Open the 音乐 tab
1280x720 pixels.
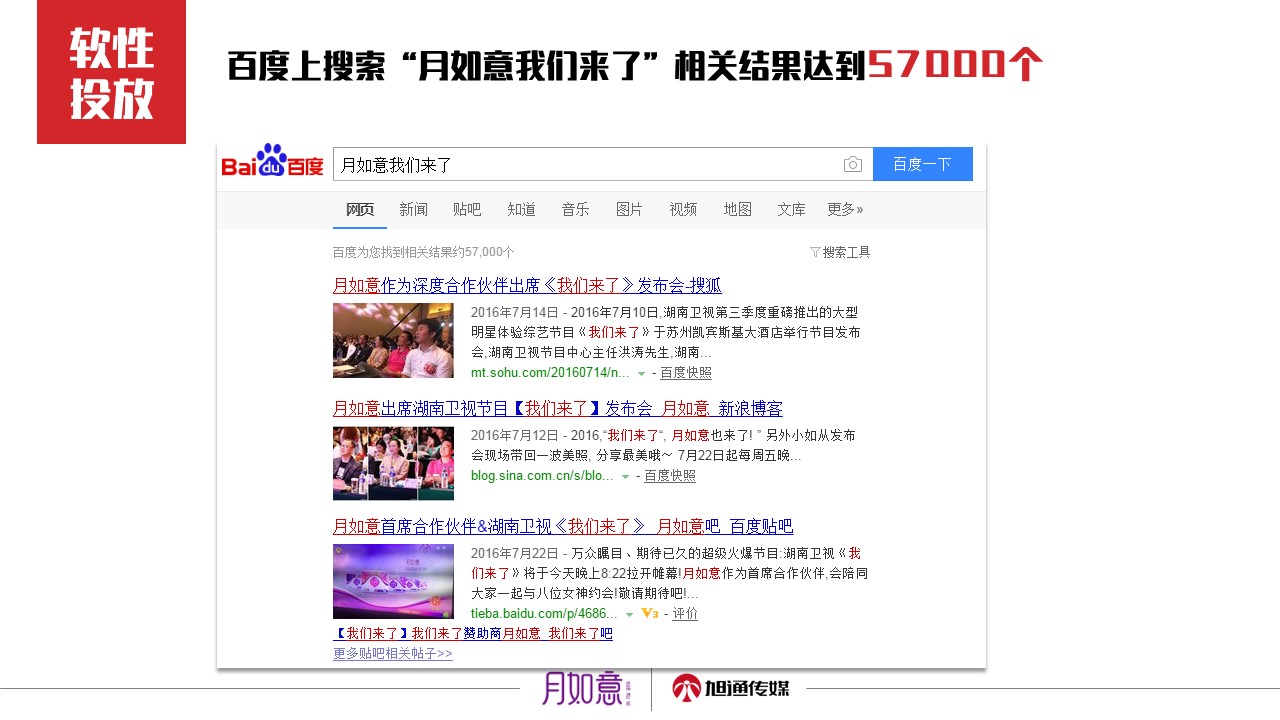coord(575,209)
